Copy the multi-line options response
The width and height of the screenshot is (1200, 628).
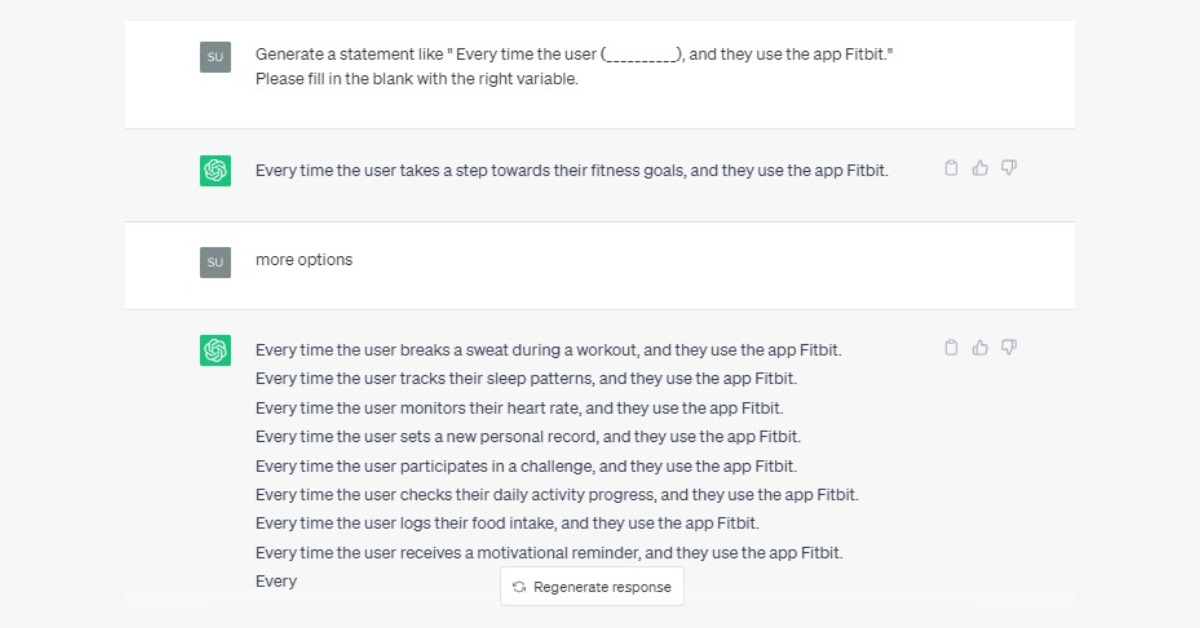coord(951,347)
